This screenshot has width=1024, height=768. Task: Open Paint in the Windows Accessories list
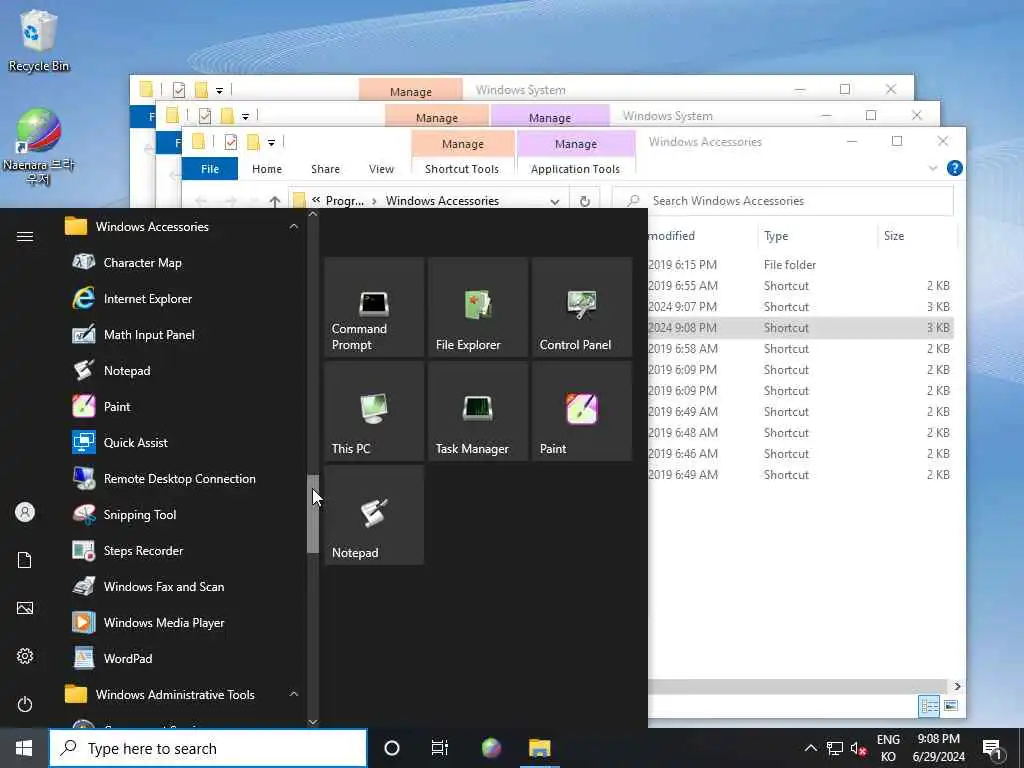pos(117,406)
